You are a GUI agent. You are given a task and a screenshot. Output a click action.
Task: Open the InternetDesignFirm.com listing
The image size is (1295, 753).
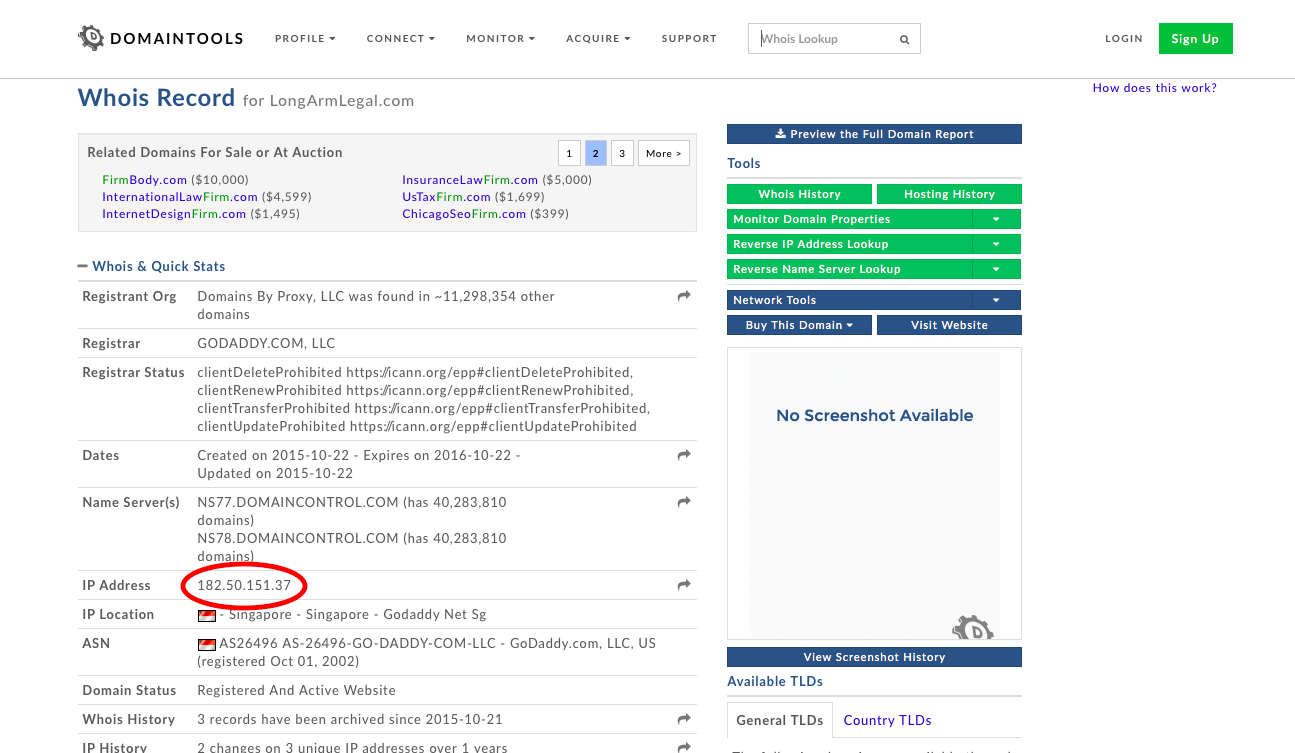(x=174, y=214)
